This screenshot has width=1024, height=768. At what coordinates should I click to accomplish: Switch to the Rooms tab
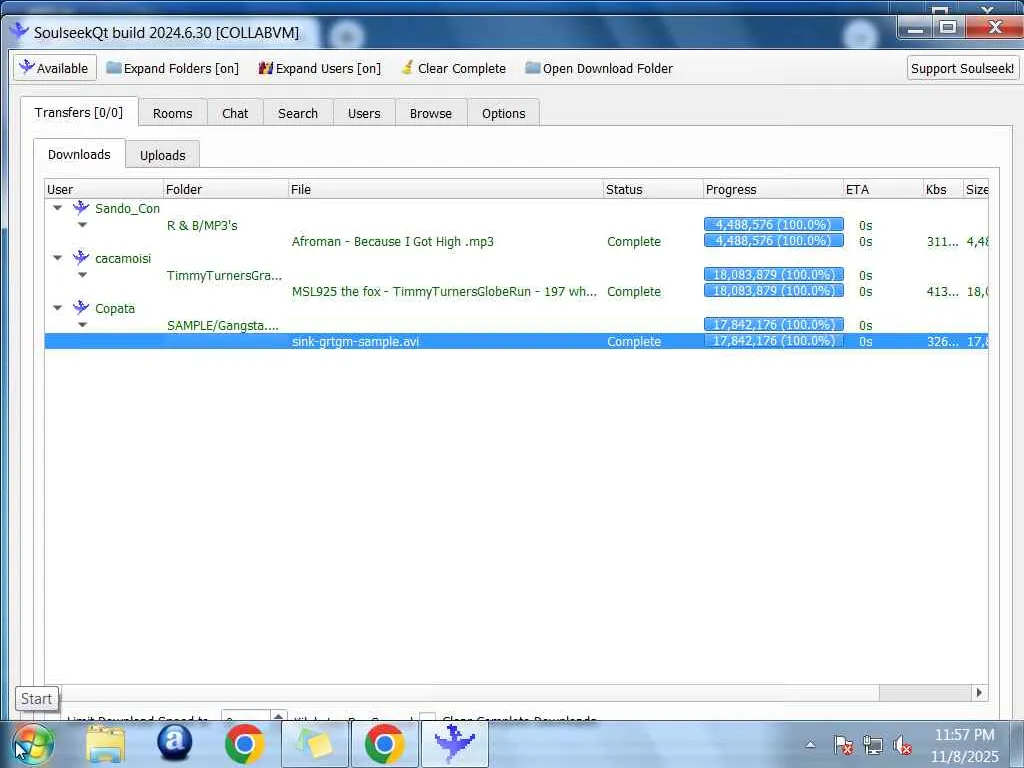click(x=172, y=113)
